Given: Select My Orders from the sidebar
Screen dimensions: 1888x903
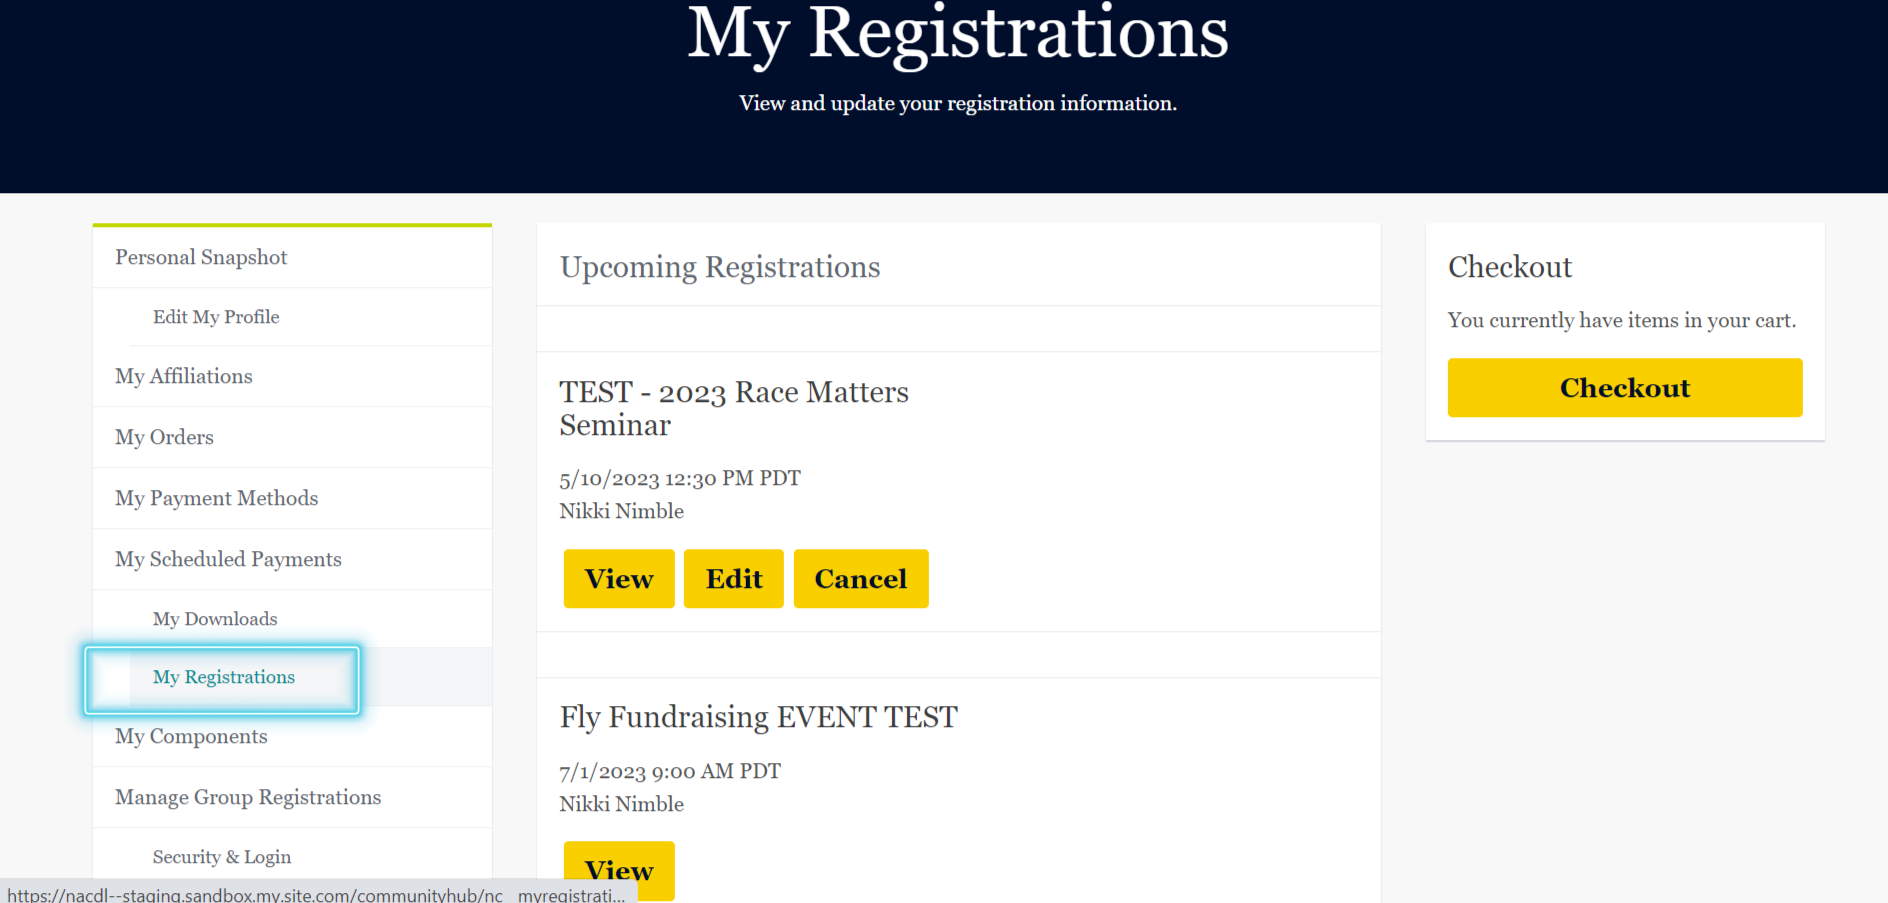Looking at the screenshot, I should coord(165,437).
